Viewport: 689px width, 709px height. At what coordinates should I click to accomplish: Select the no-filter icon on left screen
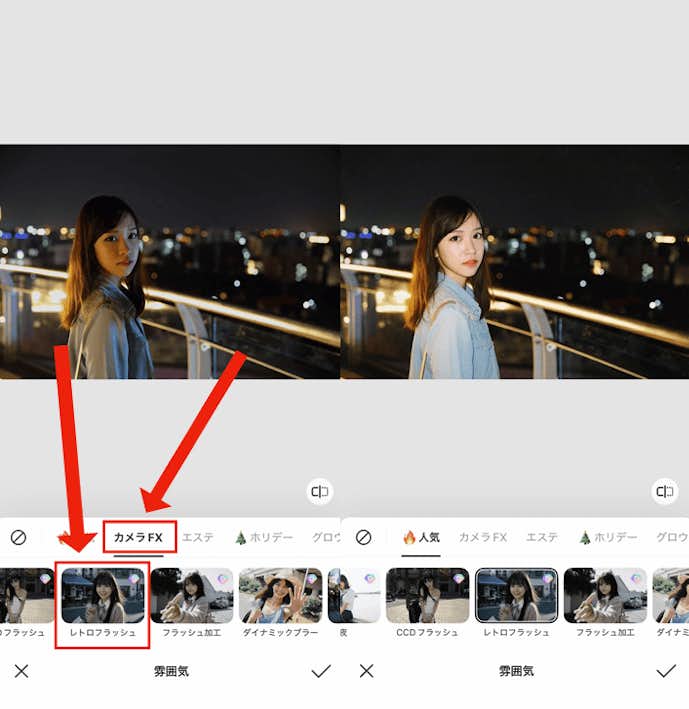coord(19,537)
